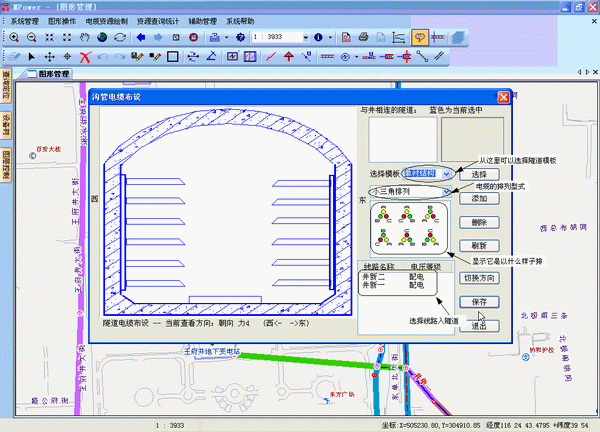This screenshot has height=432, width=600.
Task: Click the red diagonal line drawing tool
Action: coord(271,57)
